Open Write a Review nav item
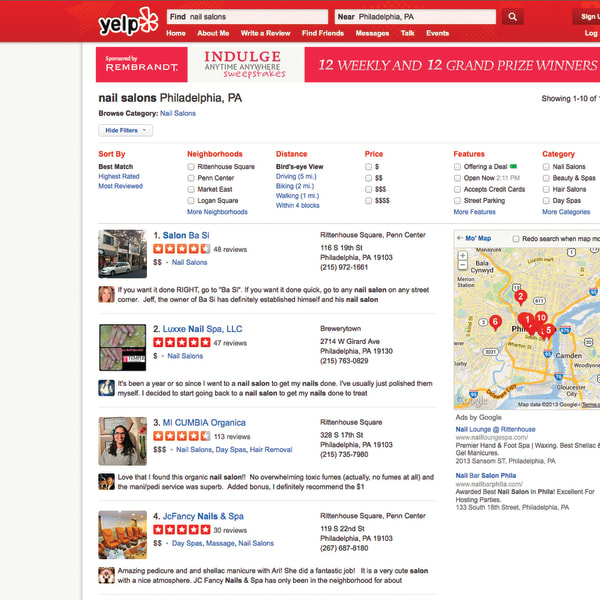The width and height of the screenshot is (600, 600). [265, 33]
